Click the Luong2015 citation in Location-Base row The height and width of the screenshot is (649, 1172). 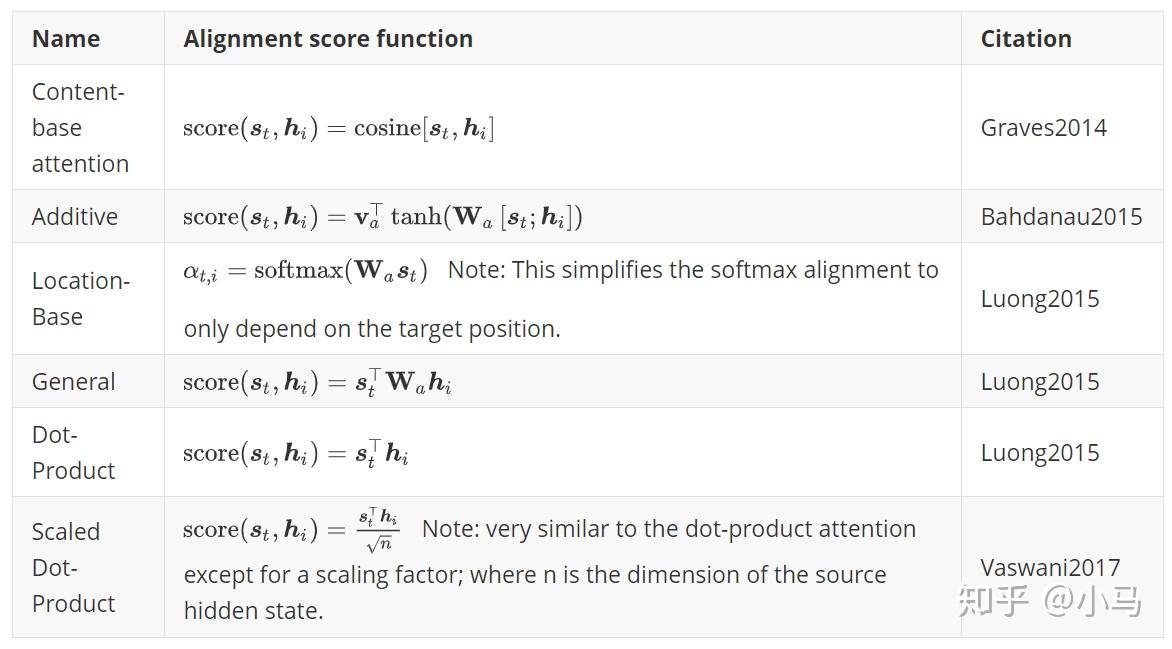pyautogui.click(x=1040, y=299)
